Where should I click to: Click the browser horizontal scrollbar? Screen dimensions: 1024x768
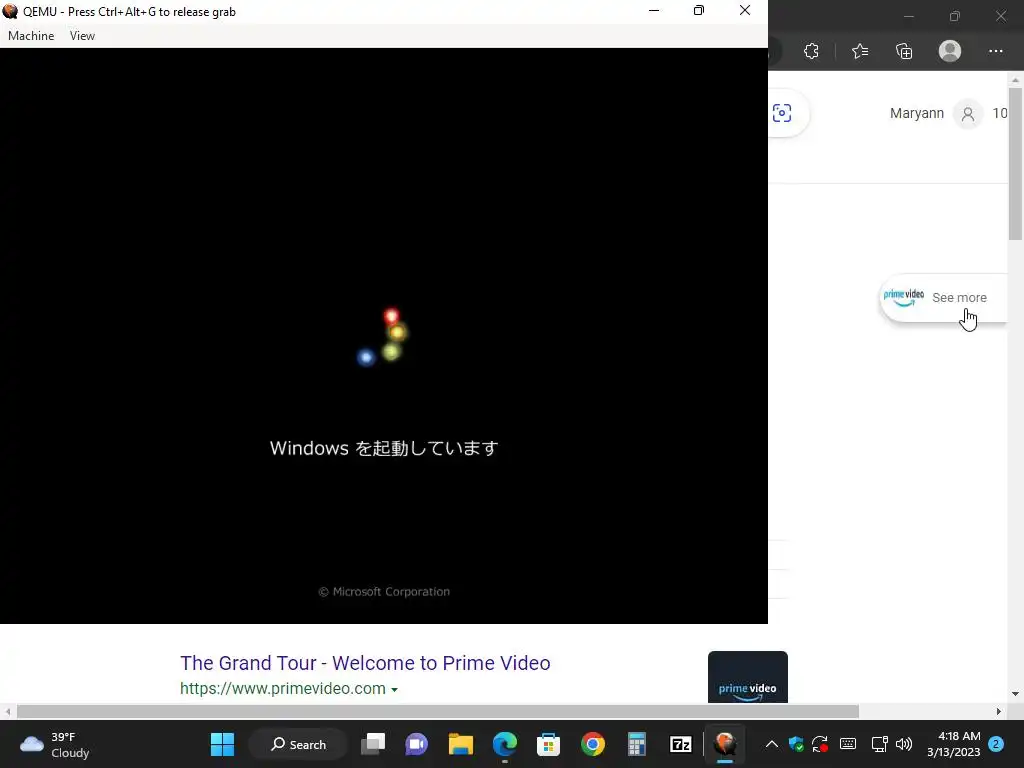[x=438, y=711]
